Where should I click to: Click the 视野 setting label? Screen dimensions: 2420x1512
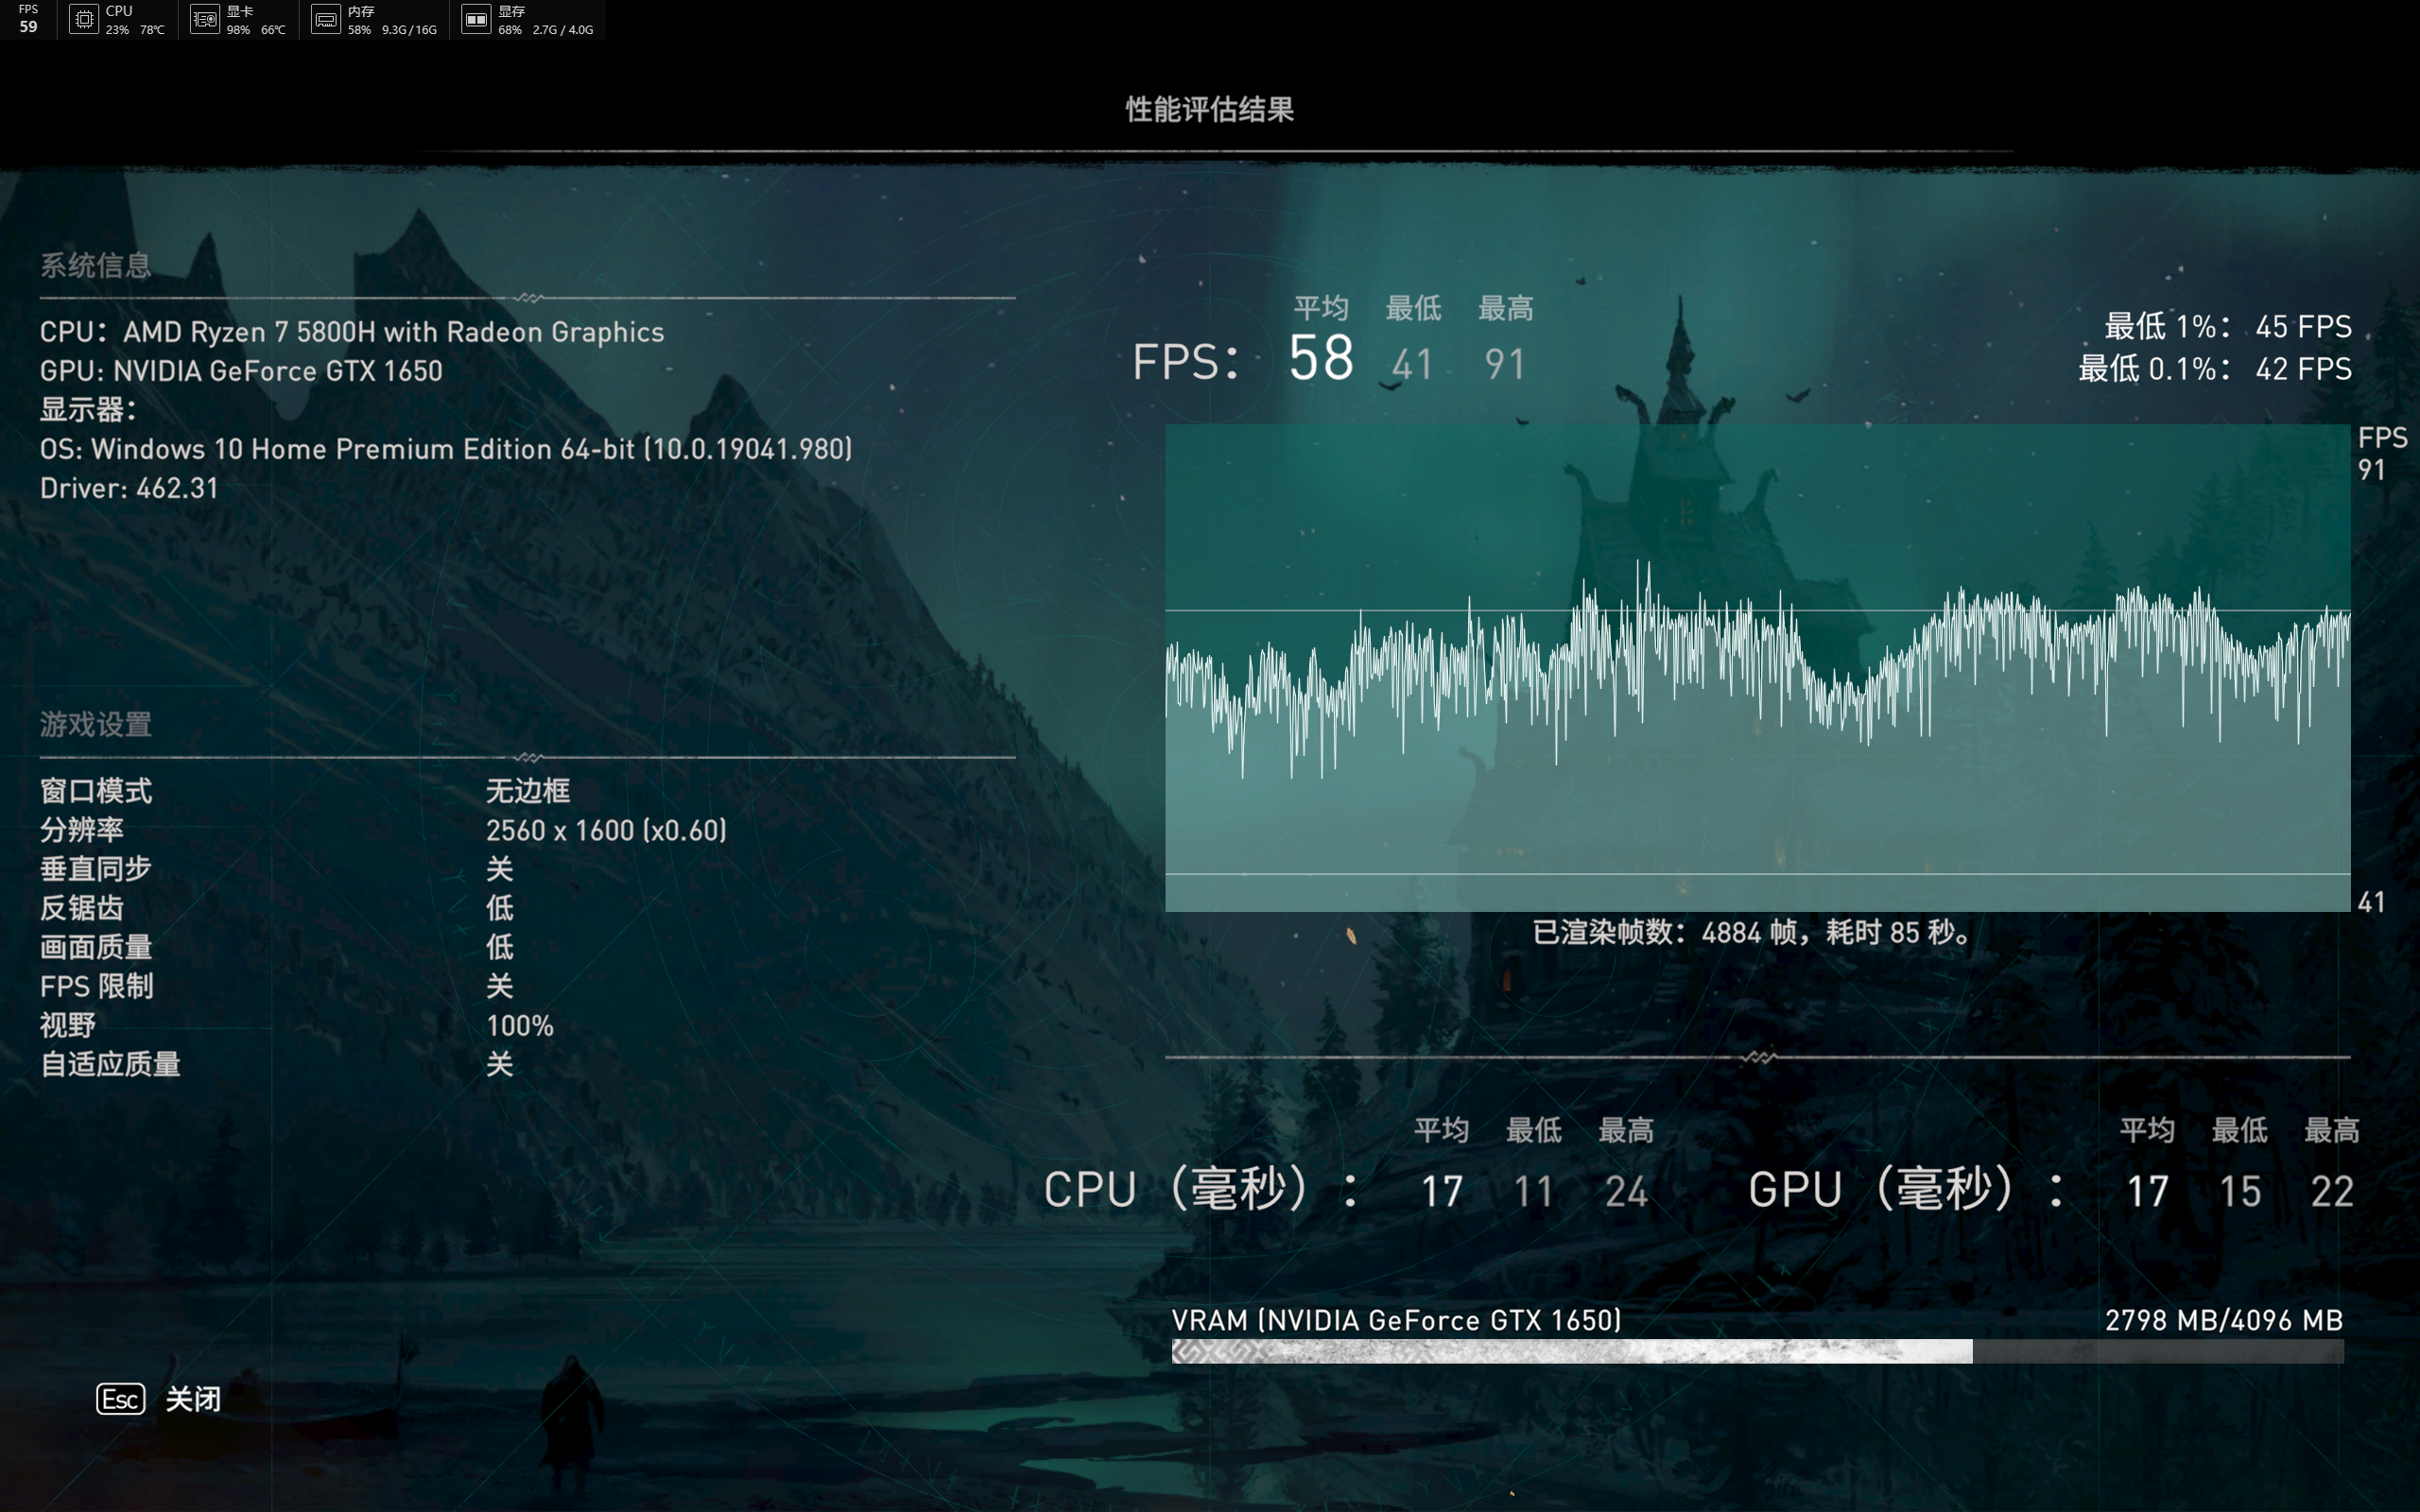tap(68, 1025)
